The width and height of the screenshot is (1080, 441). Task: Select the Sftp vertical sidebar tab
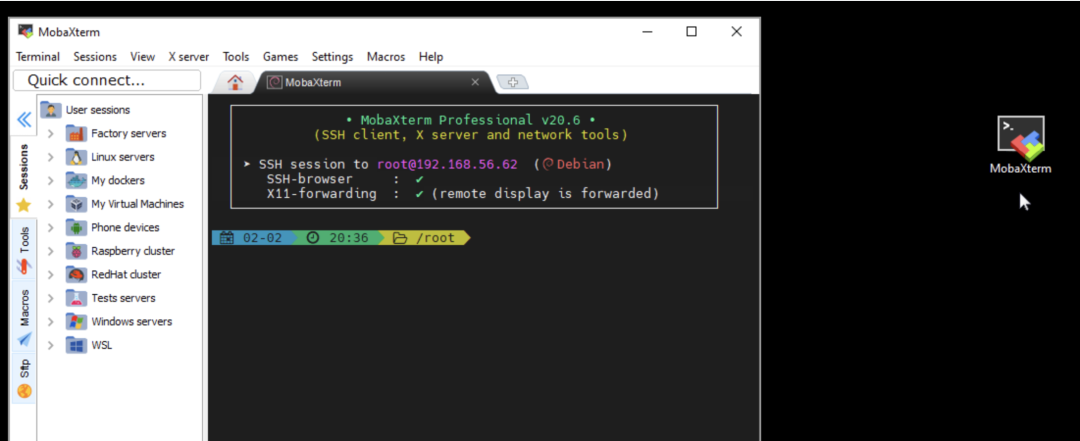pyautogui.click(x=24, y=379)
